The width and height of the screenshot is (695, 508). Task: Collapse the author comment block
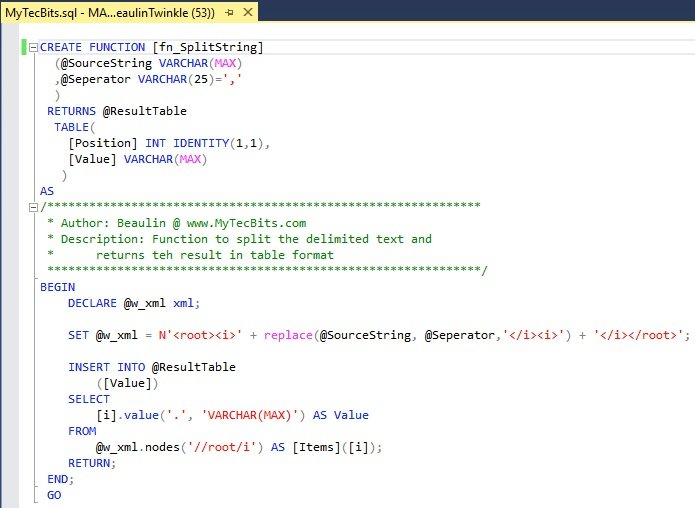(x=33, y=207)
